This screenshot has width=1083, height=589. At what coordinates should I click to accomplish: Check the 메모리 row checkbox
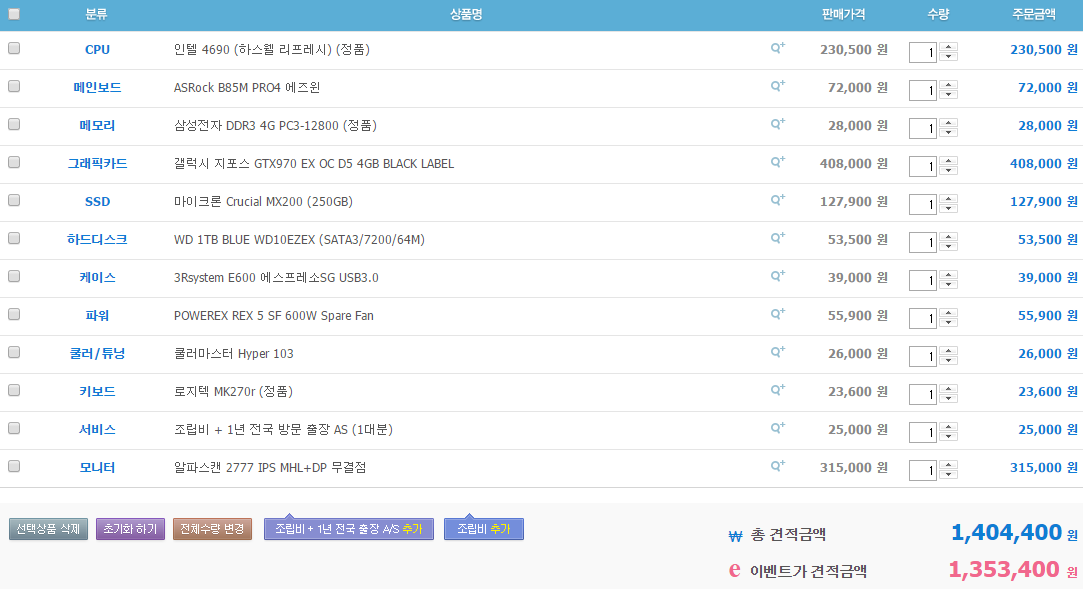(x=14, y=124)
